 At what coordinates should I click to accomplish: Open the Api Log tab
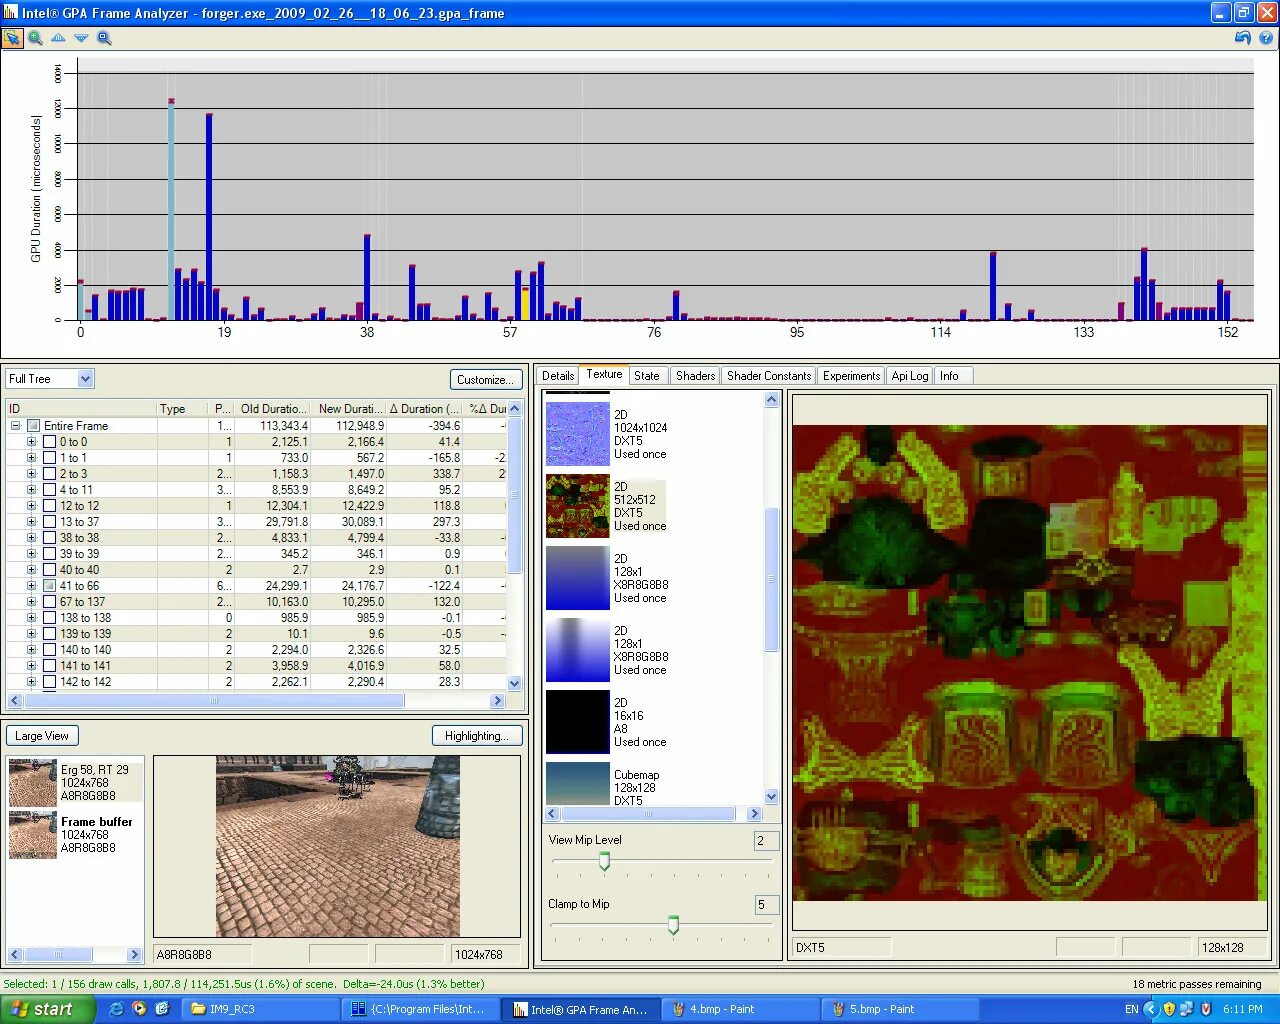pos(909,376)
